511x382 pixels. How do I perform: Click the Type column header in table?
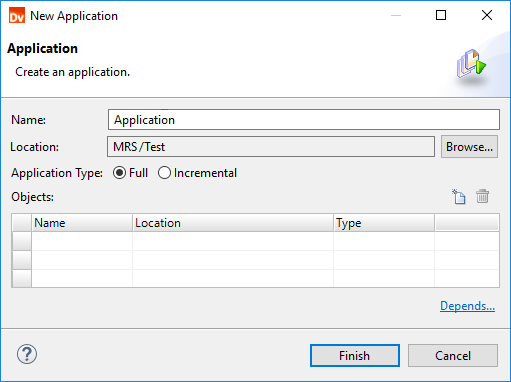(384, 223)
